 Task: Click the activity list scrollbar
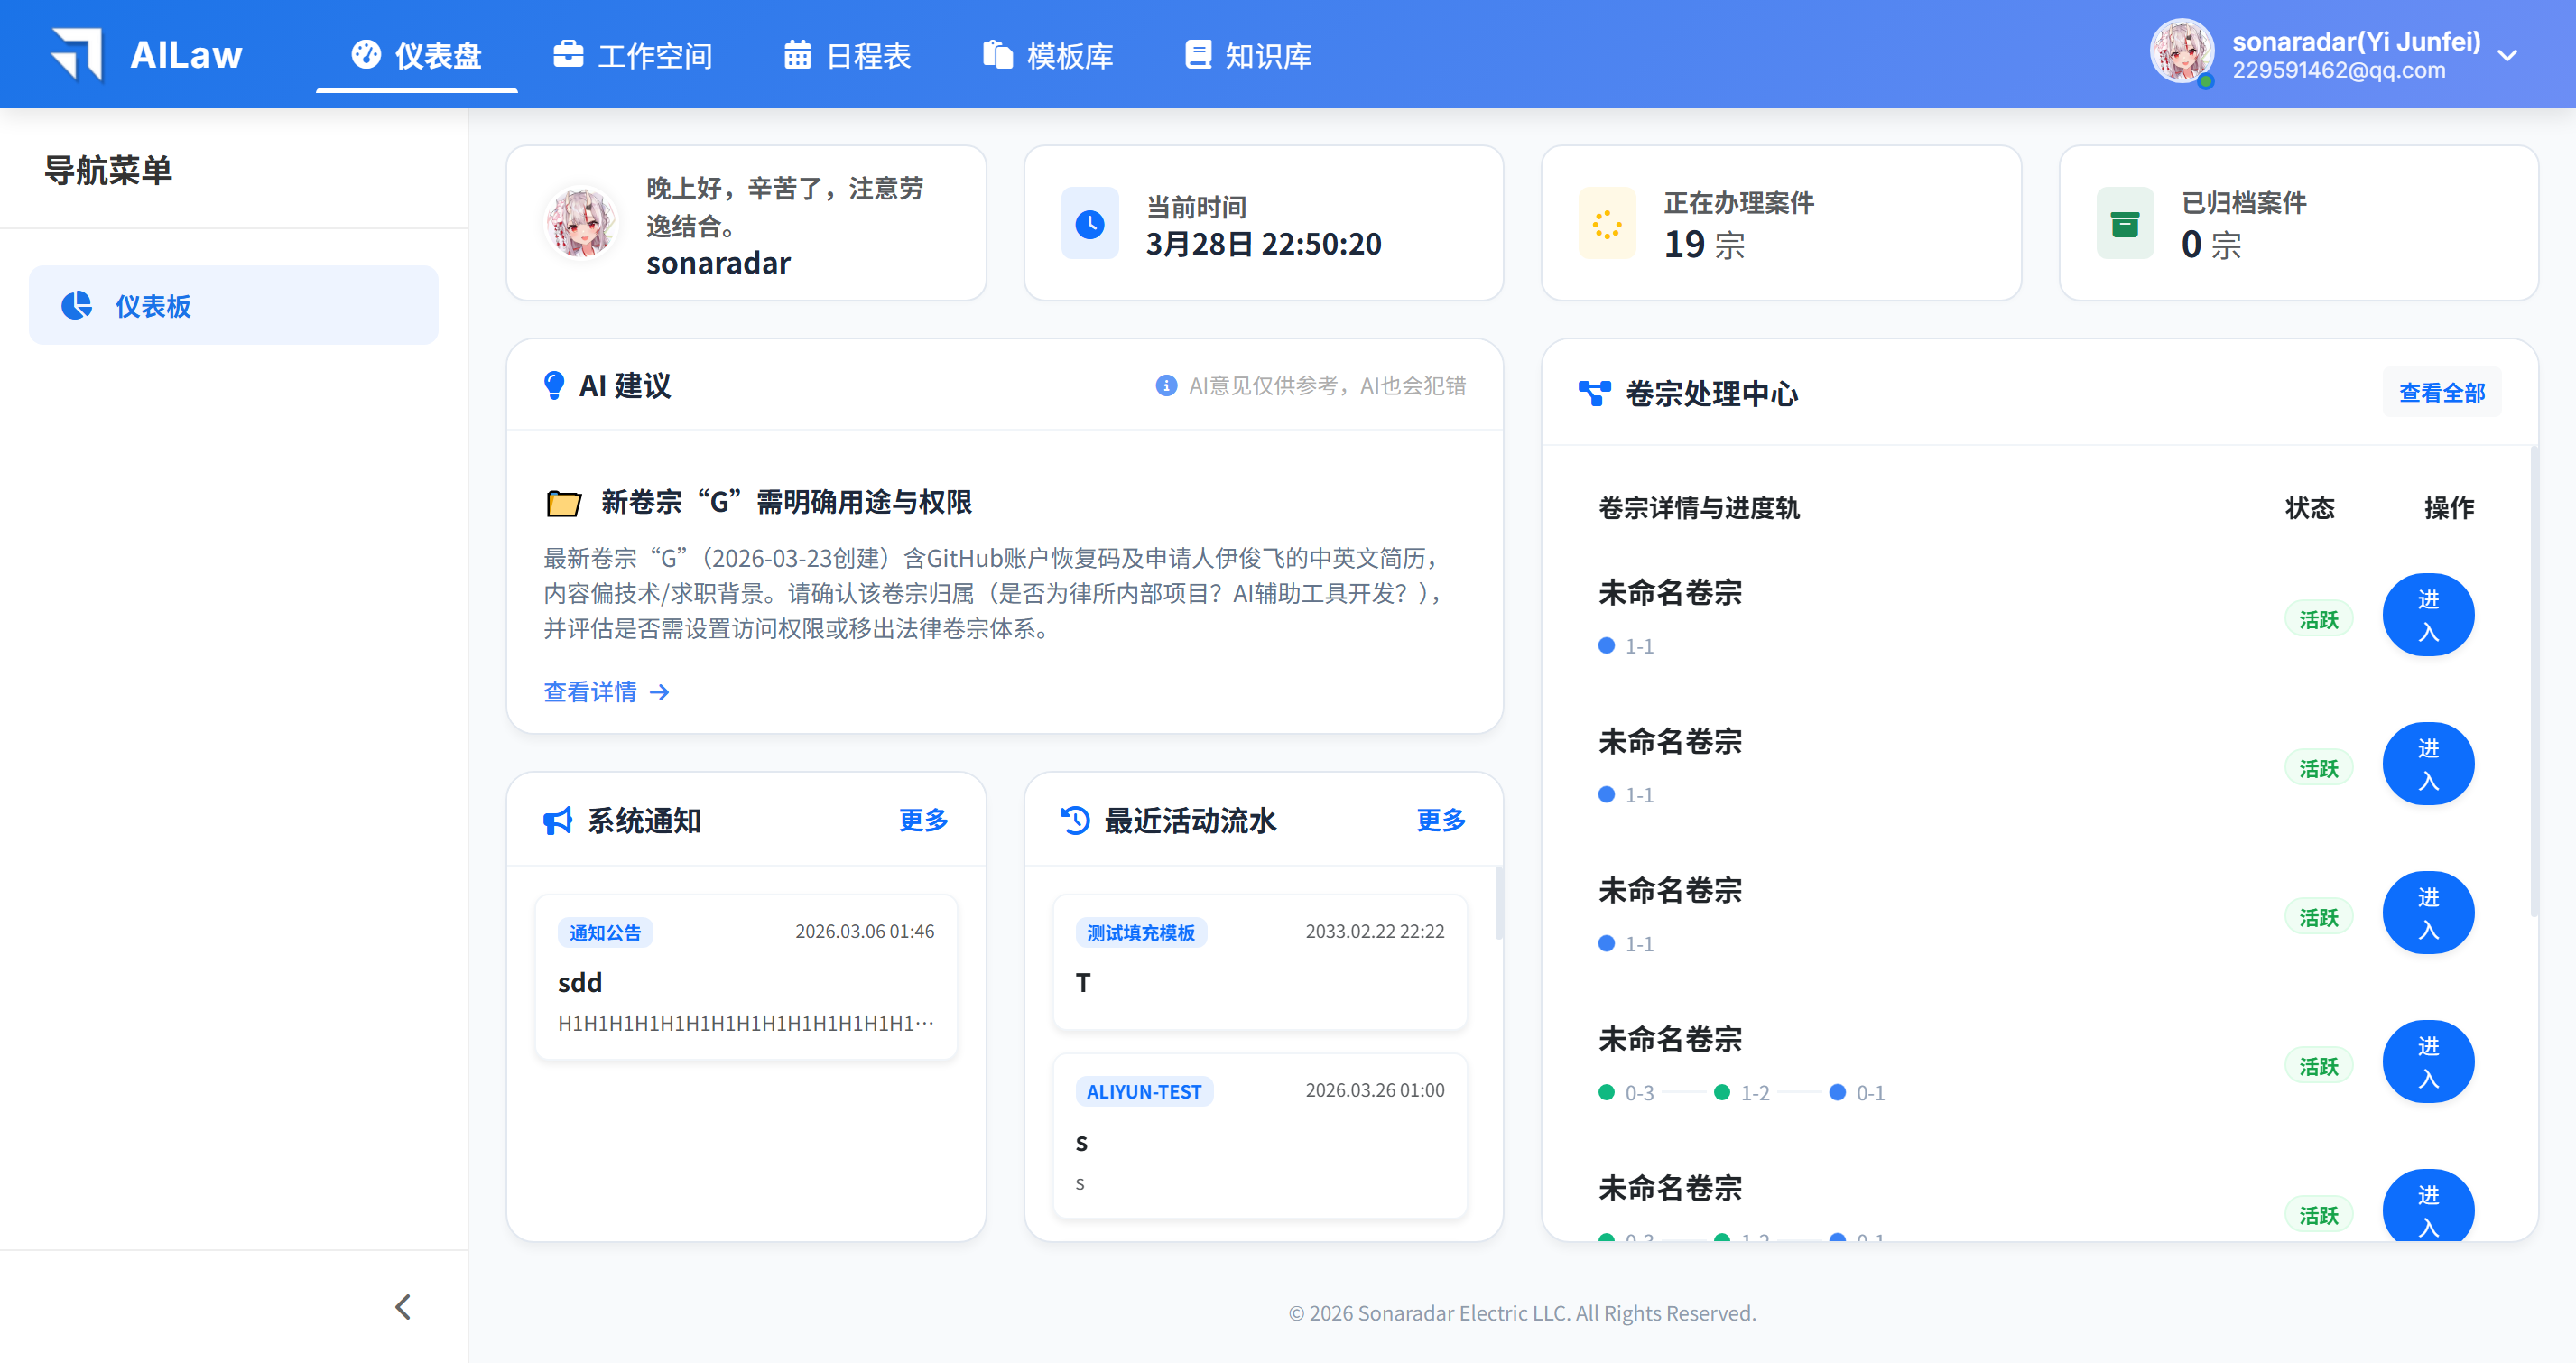[1497, 905]
